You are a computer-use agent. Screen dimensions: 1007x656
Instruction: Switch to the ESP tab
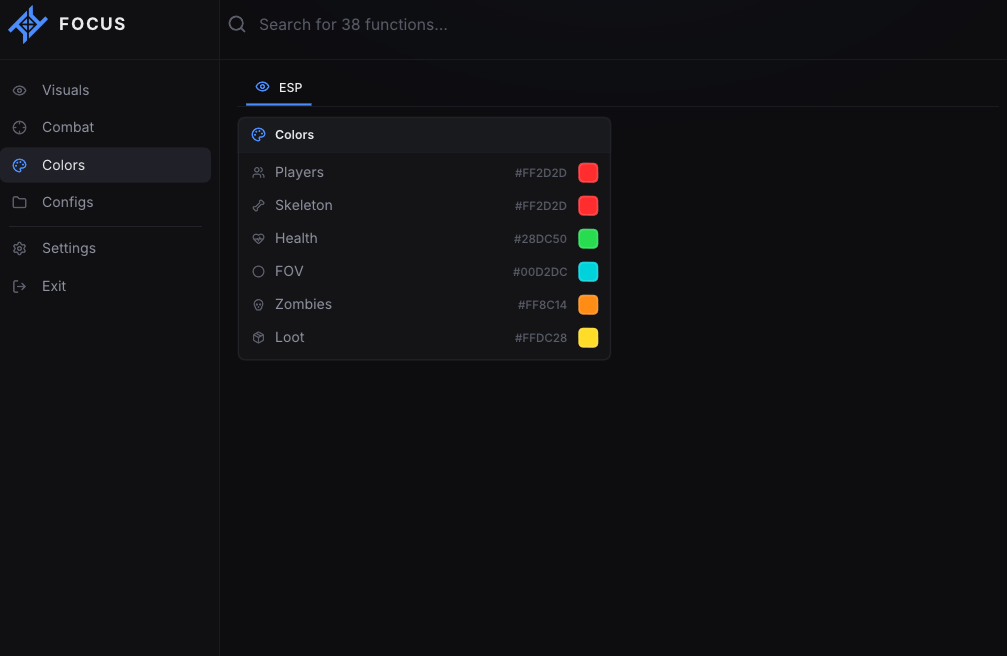279,88
